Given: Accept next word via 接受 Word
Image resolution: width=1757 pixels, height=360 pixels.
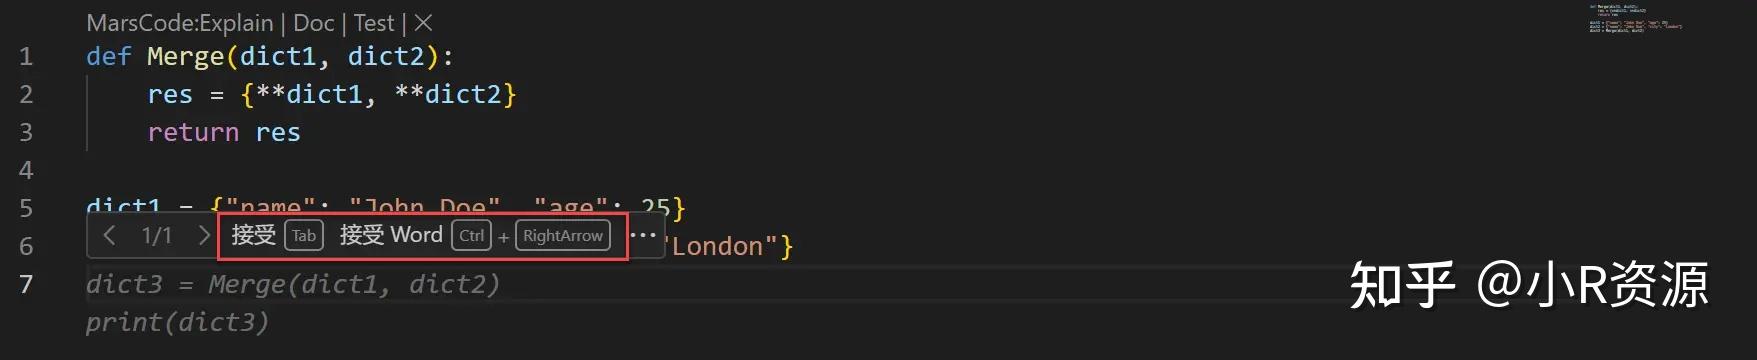Looking at the screenshot, I should (391, 235).
